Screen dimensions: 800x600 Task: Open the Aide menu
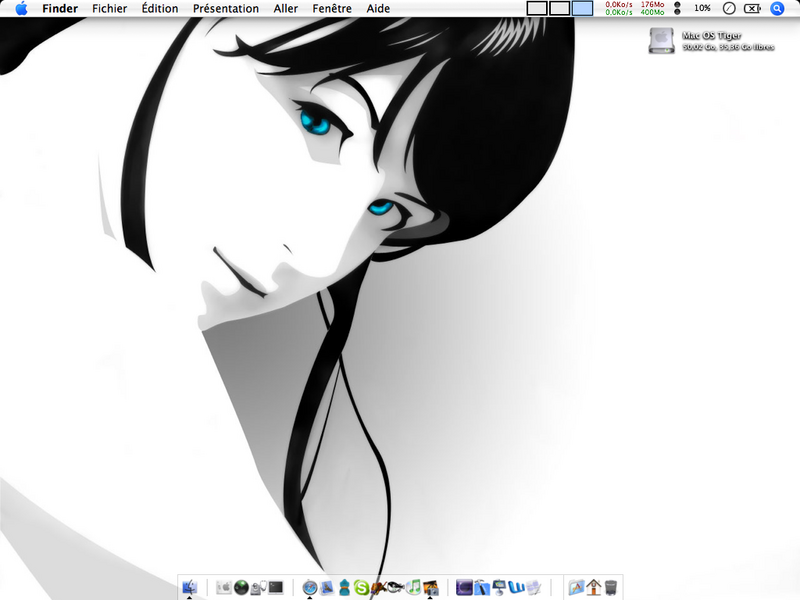click(x=378, y=8)
